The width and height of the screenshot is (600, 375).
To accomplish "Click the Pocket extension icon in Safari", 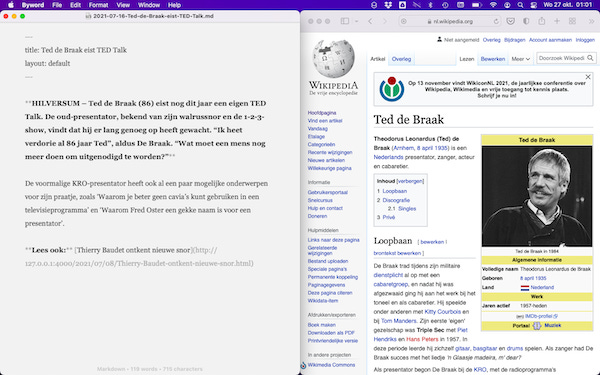I will [510, 21].
